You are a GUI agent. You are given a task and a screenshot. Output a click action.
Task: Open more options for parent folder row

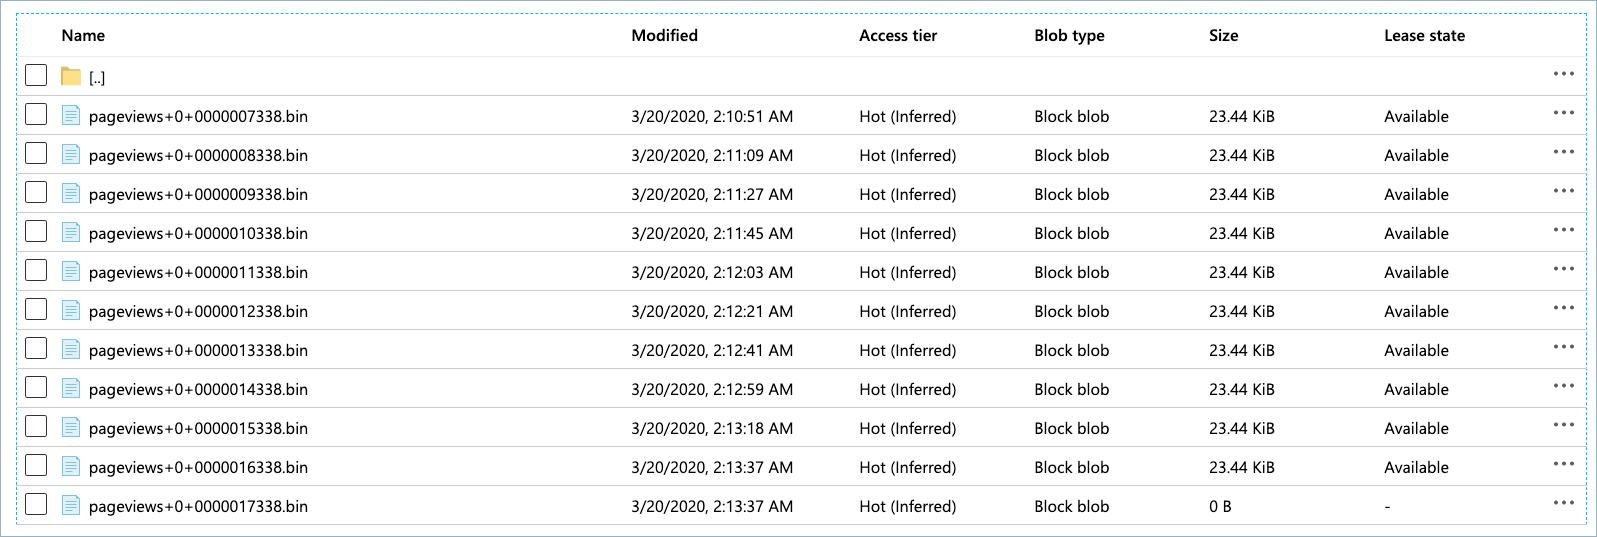(x=1563, y=74)
